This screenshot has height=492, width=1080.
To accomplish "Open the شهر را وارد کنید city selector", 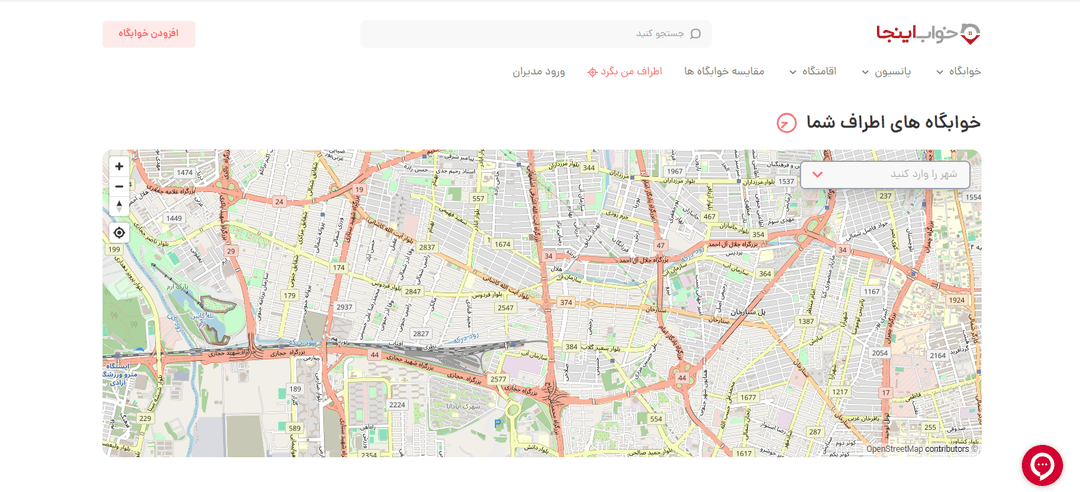I will point(885,174).
